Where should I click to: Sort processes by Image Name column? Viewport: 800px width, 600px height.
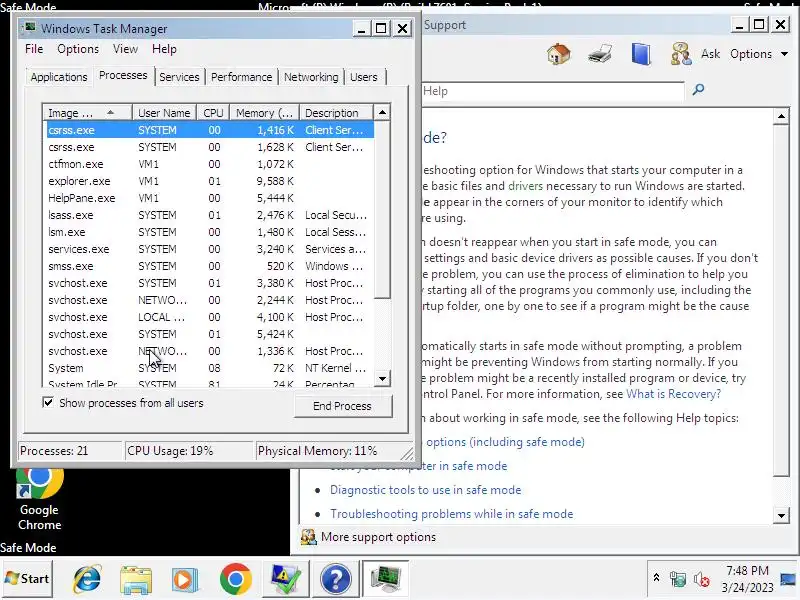pos(87,112)
